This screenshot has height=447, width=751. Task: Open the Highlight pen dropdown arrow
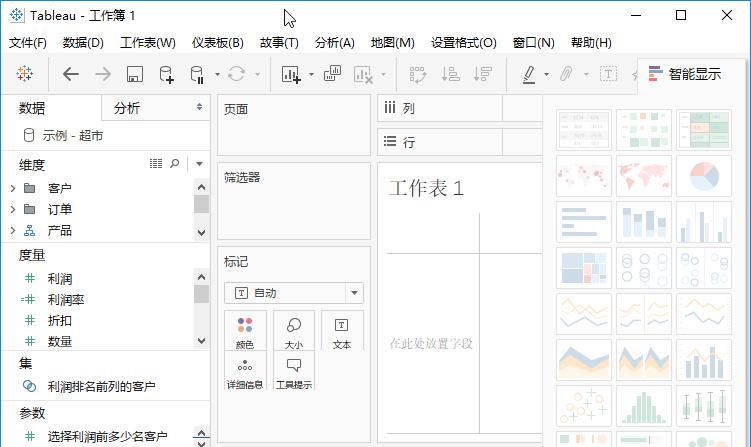(x=546, y=74)
